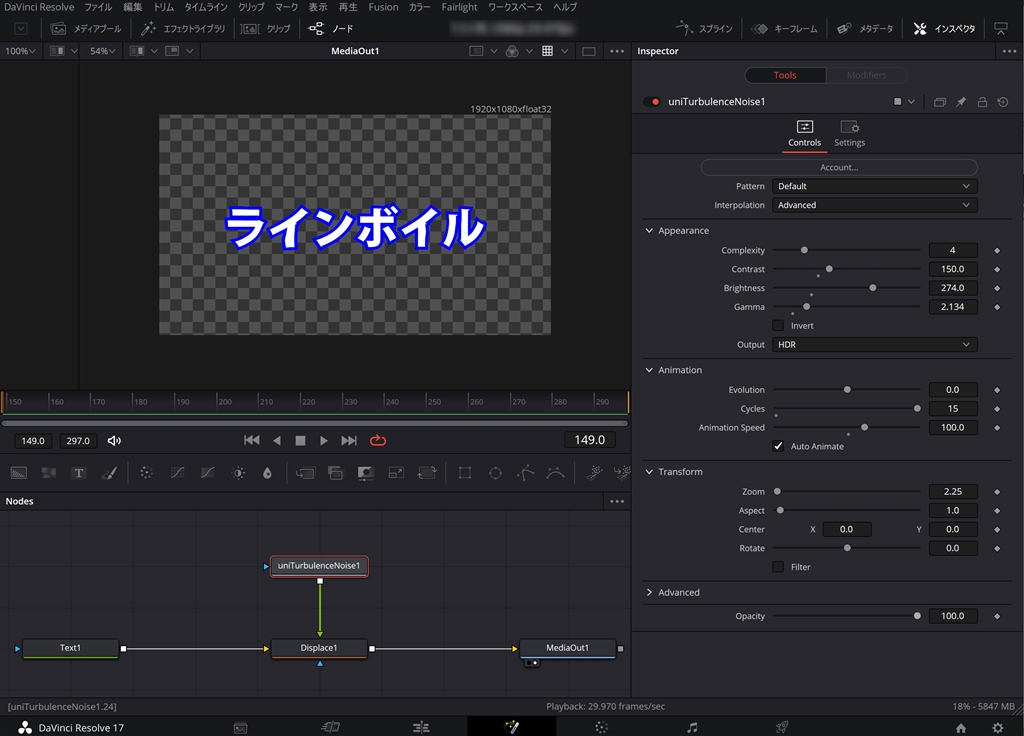
Task: Select the Paint brush tool
Action: [109, 473]
